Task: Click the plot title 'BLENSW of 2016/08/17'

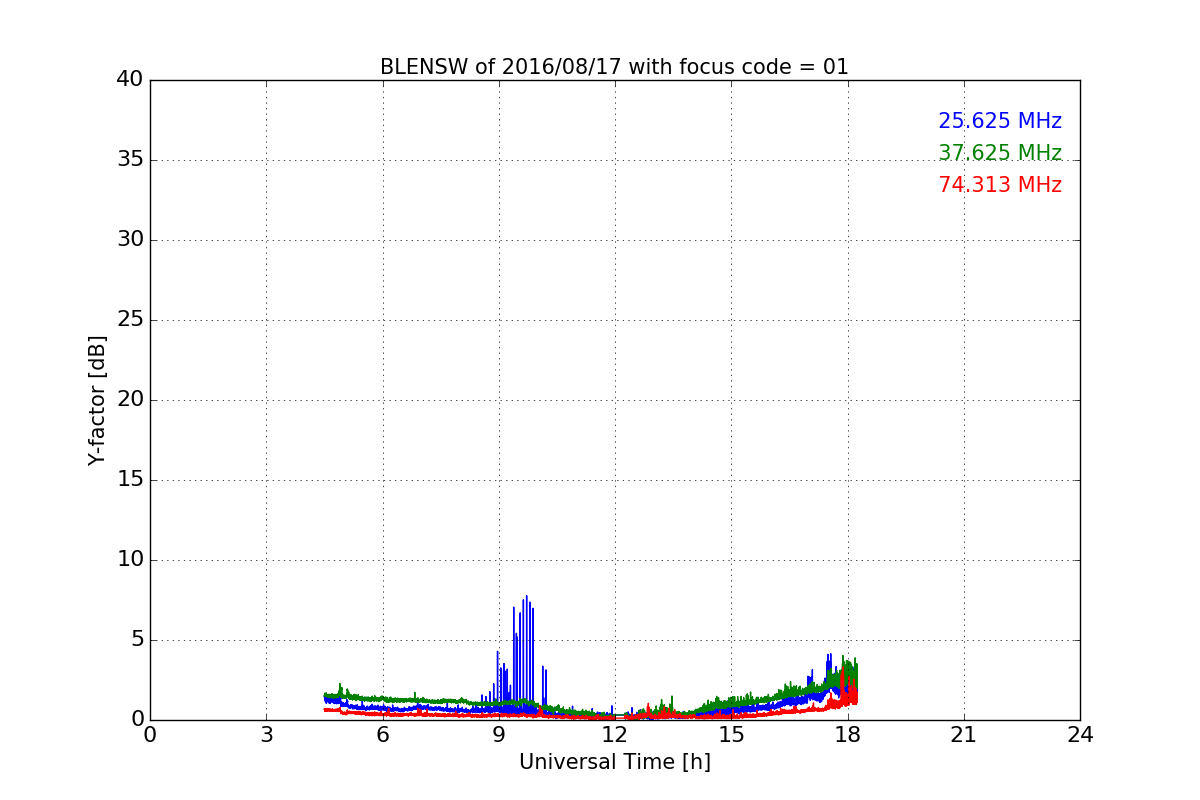Action: [614, 67]
